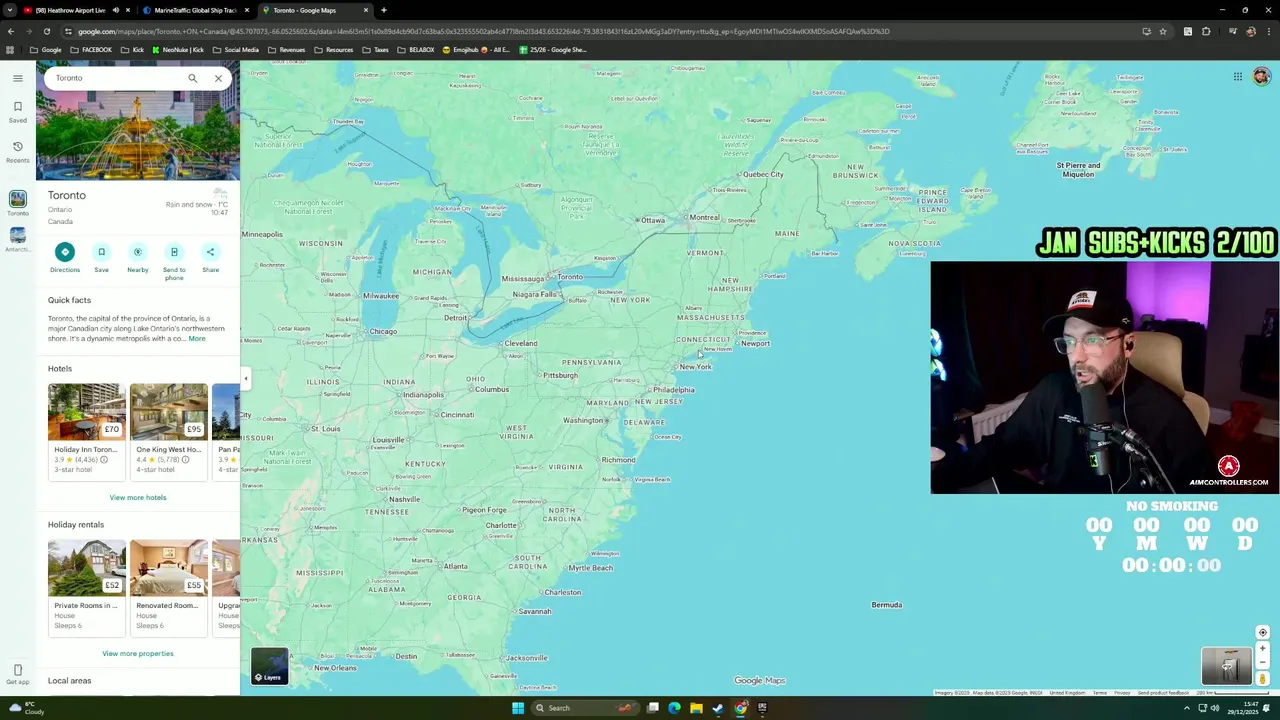Image resolution: width=1280 pixels, height=720 pixels.
Task: Open File Explorer from the taskbar
Action: 696,708
